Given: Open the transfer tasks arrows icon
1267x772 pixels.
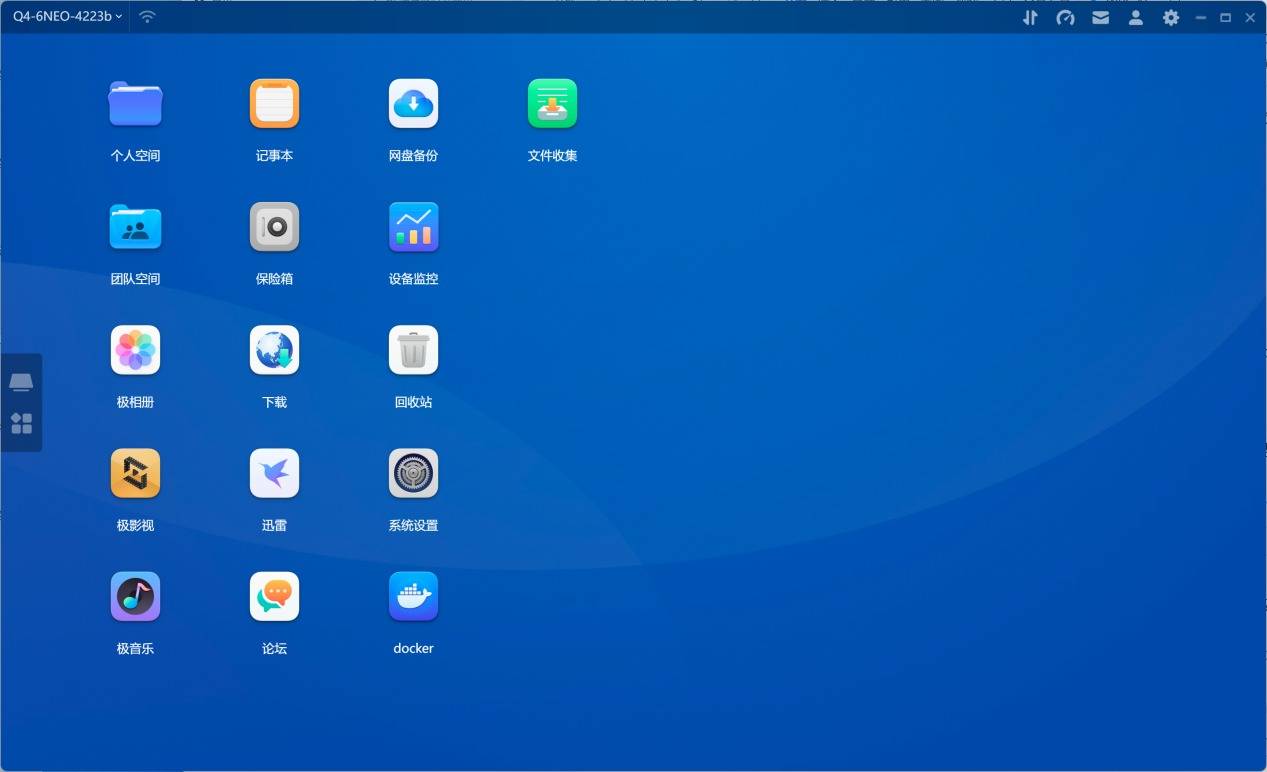Looking at the screenshot, I should (x=1030, y=18).
